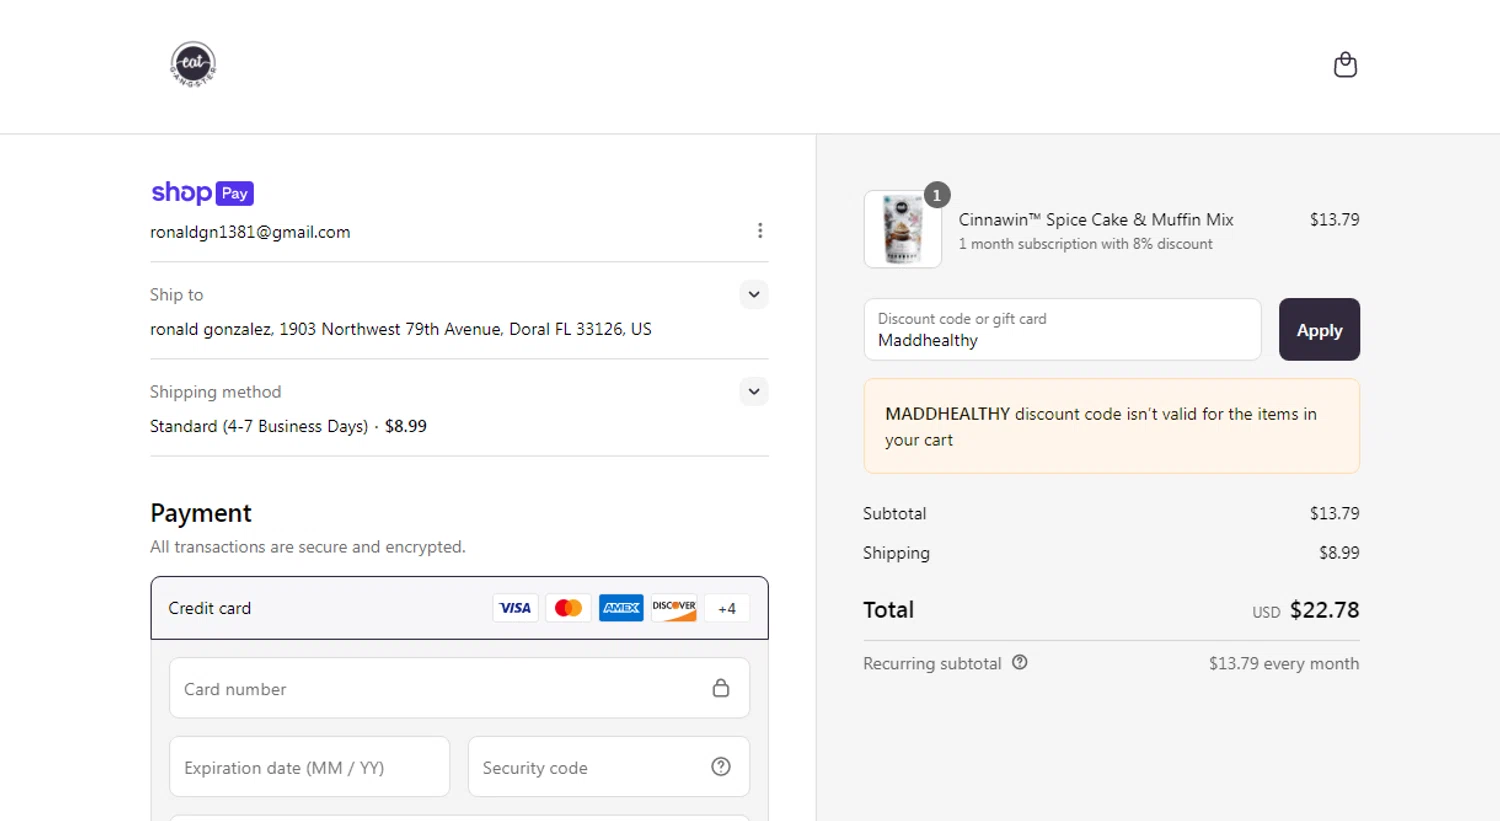Click the Cinnawin Spice Cake & Muffin Mix title
The width and height of the screenshot is (1500, 821).
[x=1096, y=219]
